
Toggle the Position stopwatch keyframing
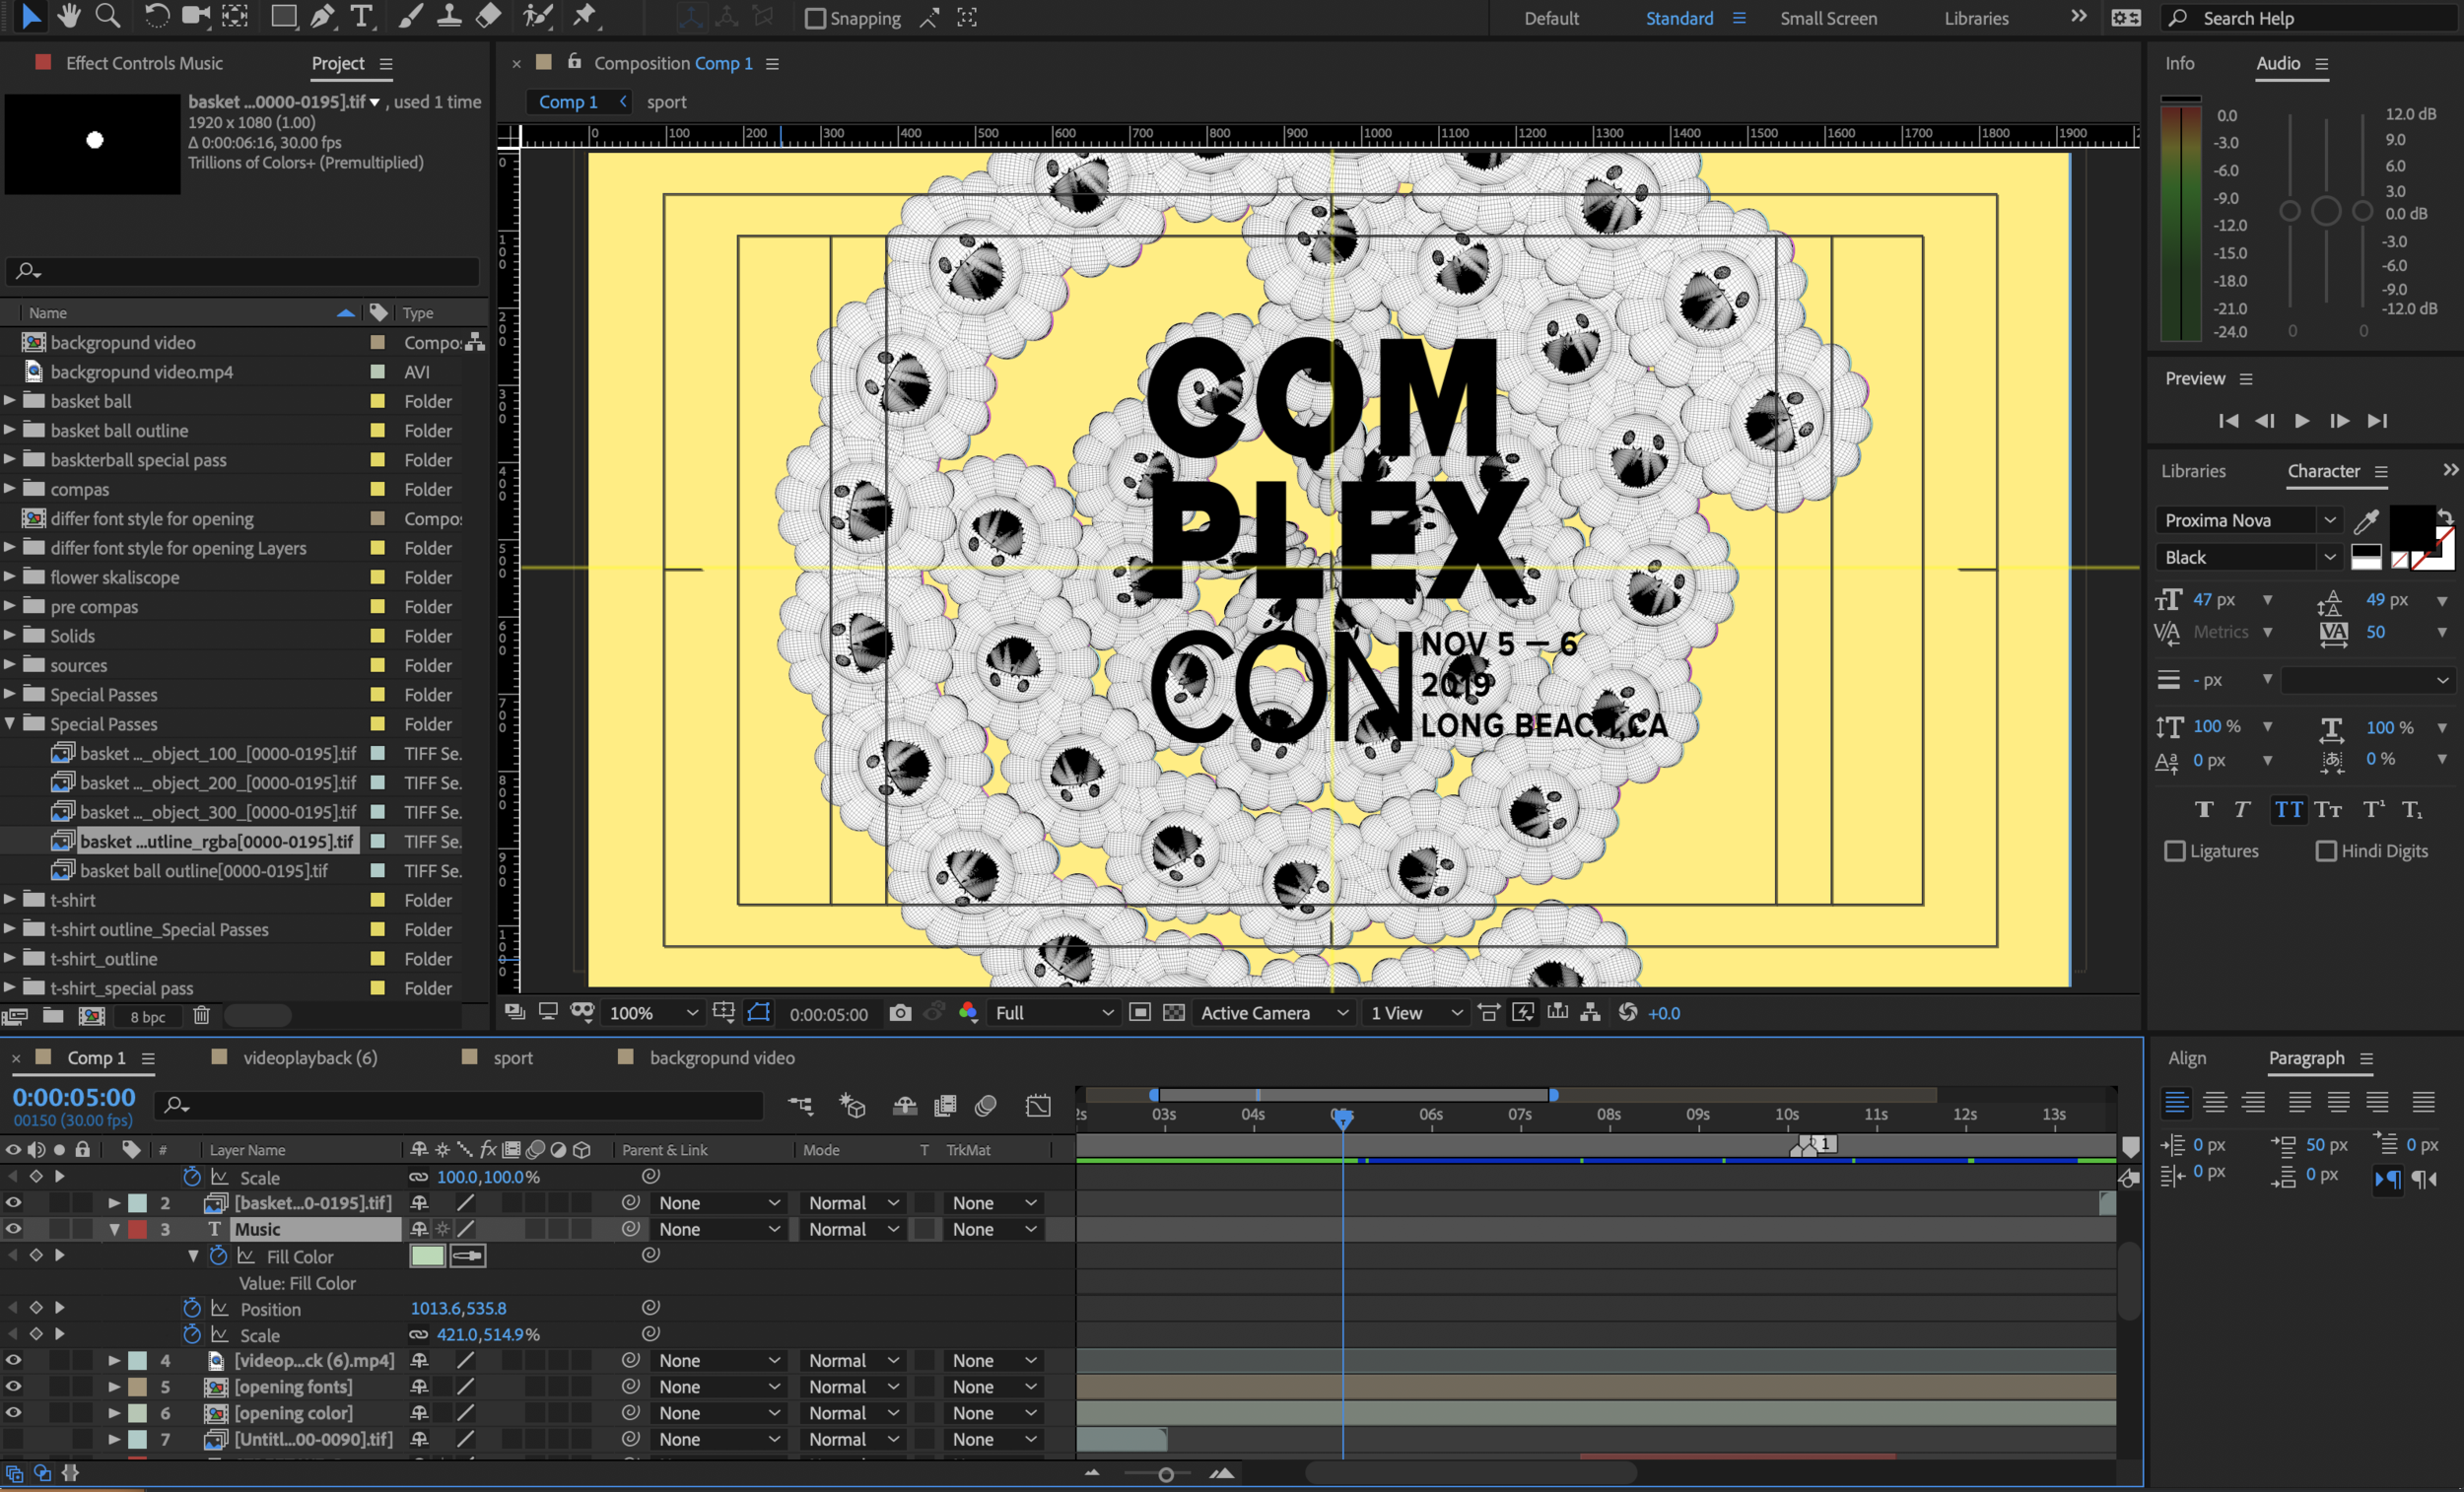(x=192, y=1308)
